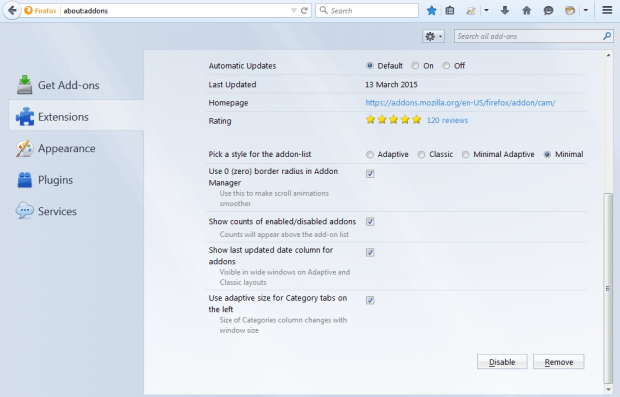Click the Extensions puzzle piece icon

[x=25, y=117]
